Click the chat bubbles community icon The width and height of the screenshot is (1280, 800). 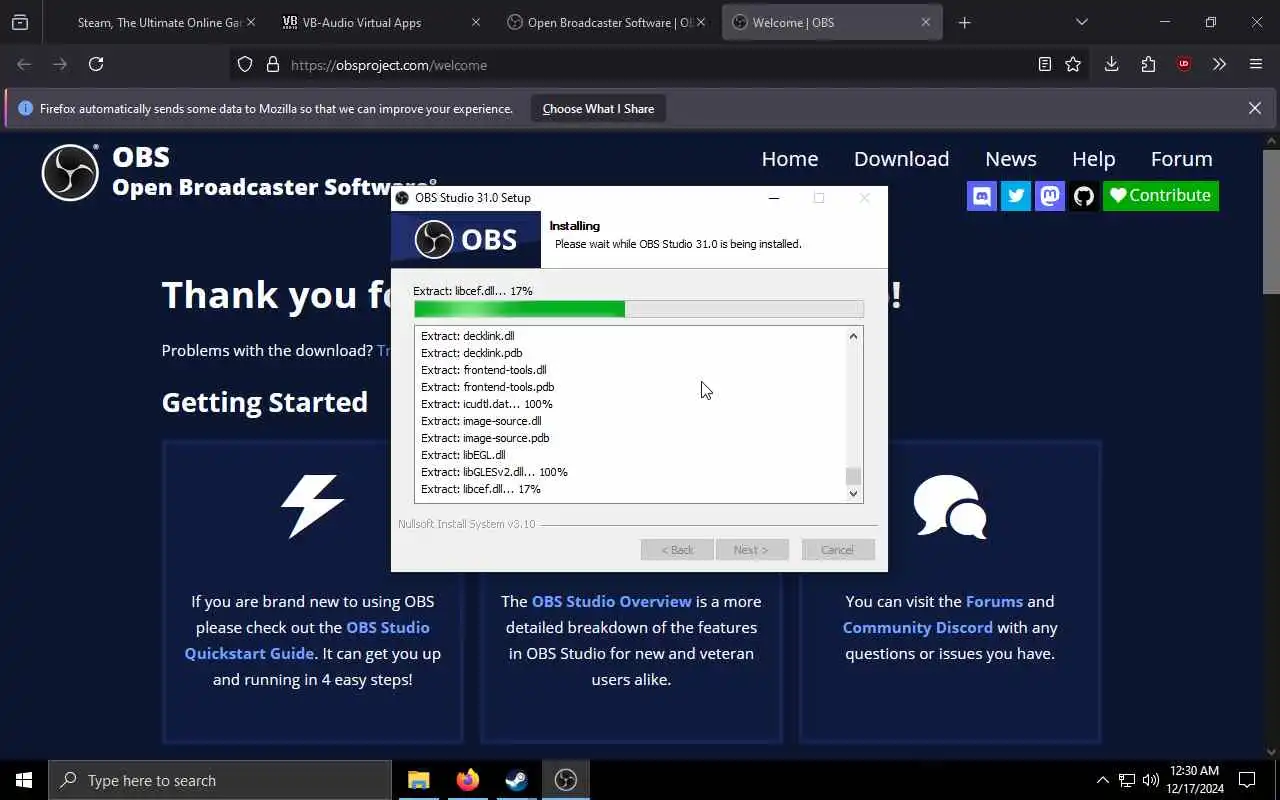(x=950, y=506)
